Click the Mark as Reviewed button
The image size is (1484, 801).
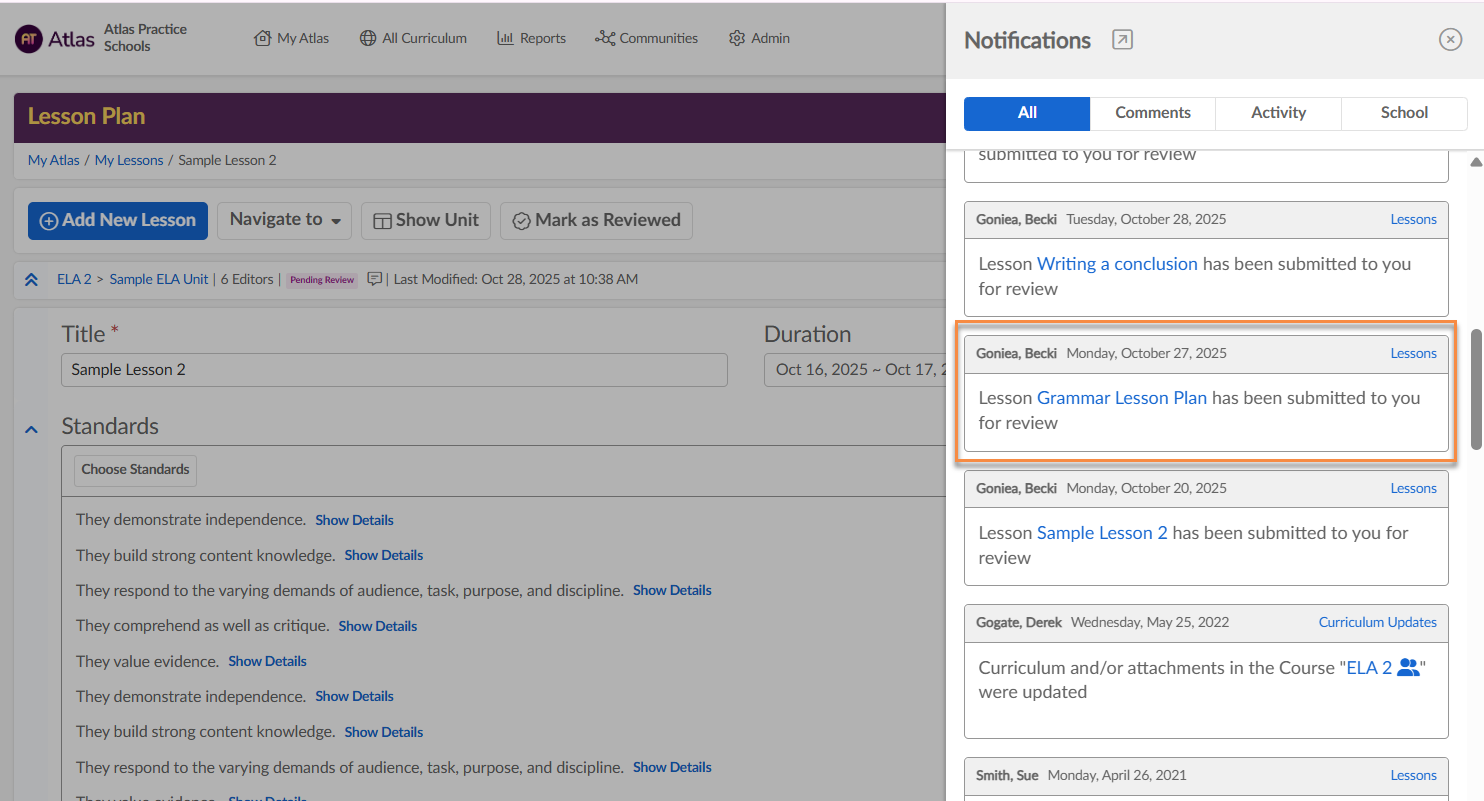tap(596, 220)
